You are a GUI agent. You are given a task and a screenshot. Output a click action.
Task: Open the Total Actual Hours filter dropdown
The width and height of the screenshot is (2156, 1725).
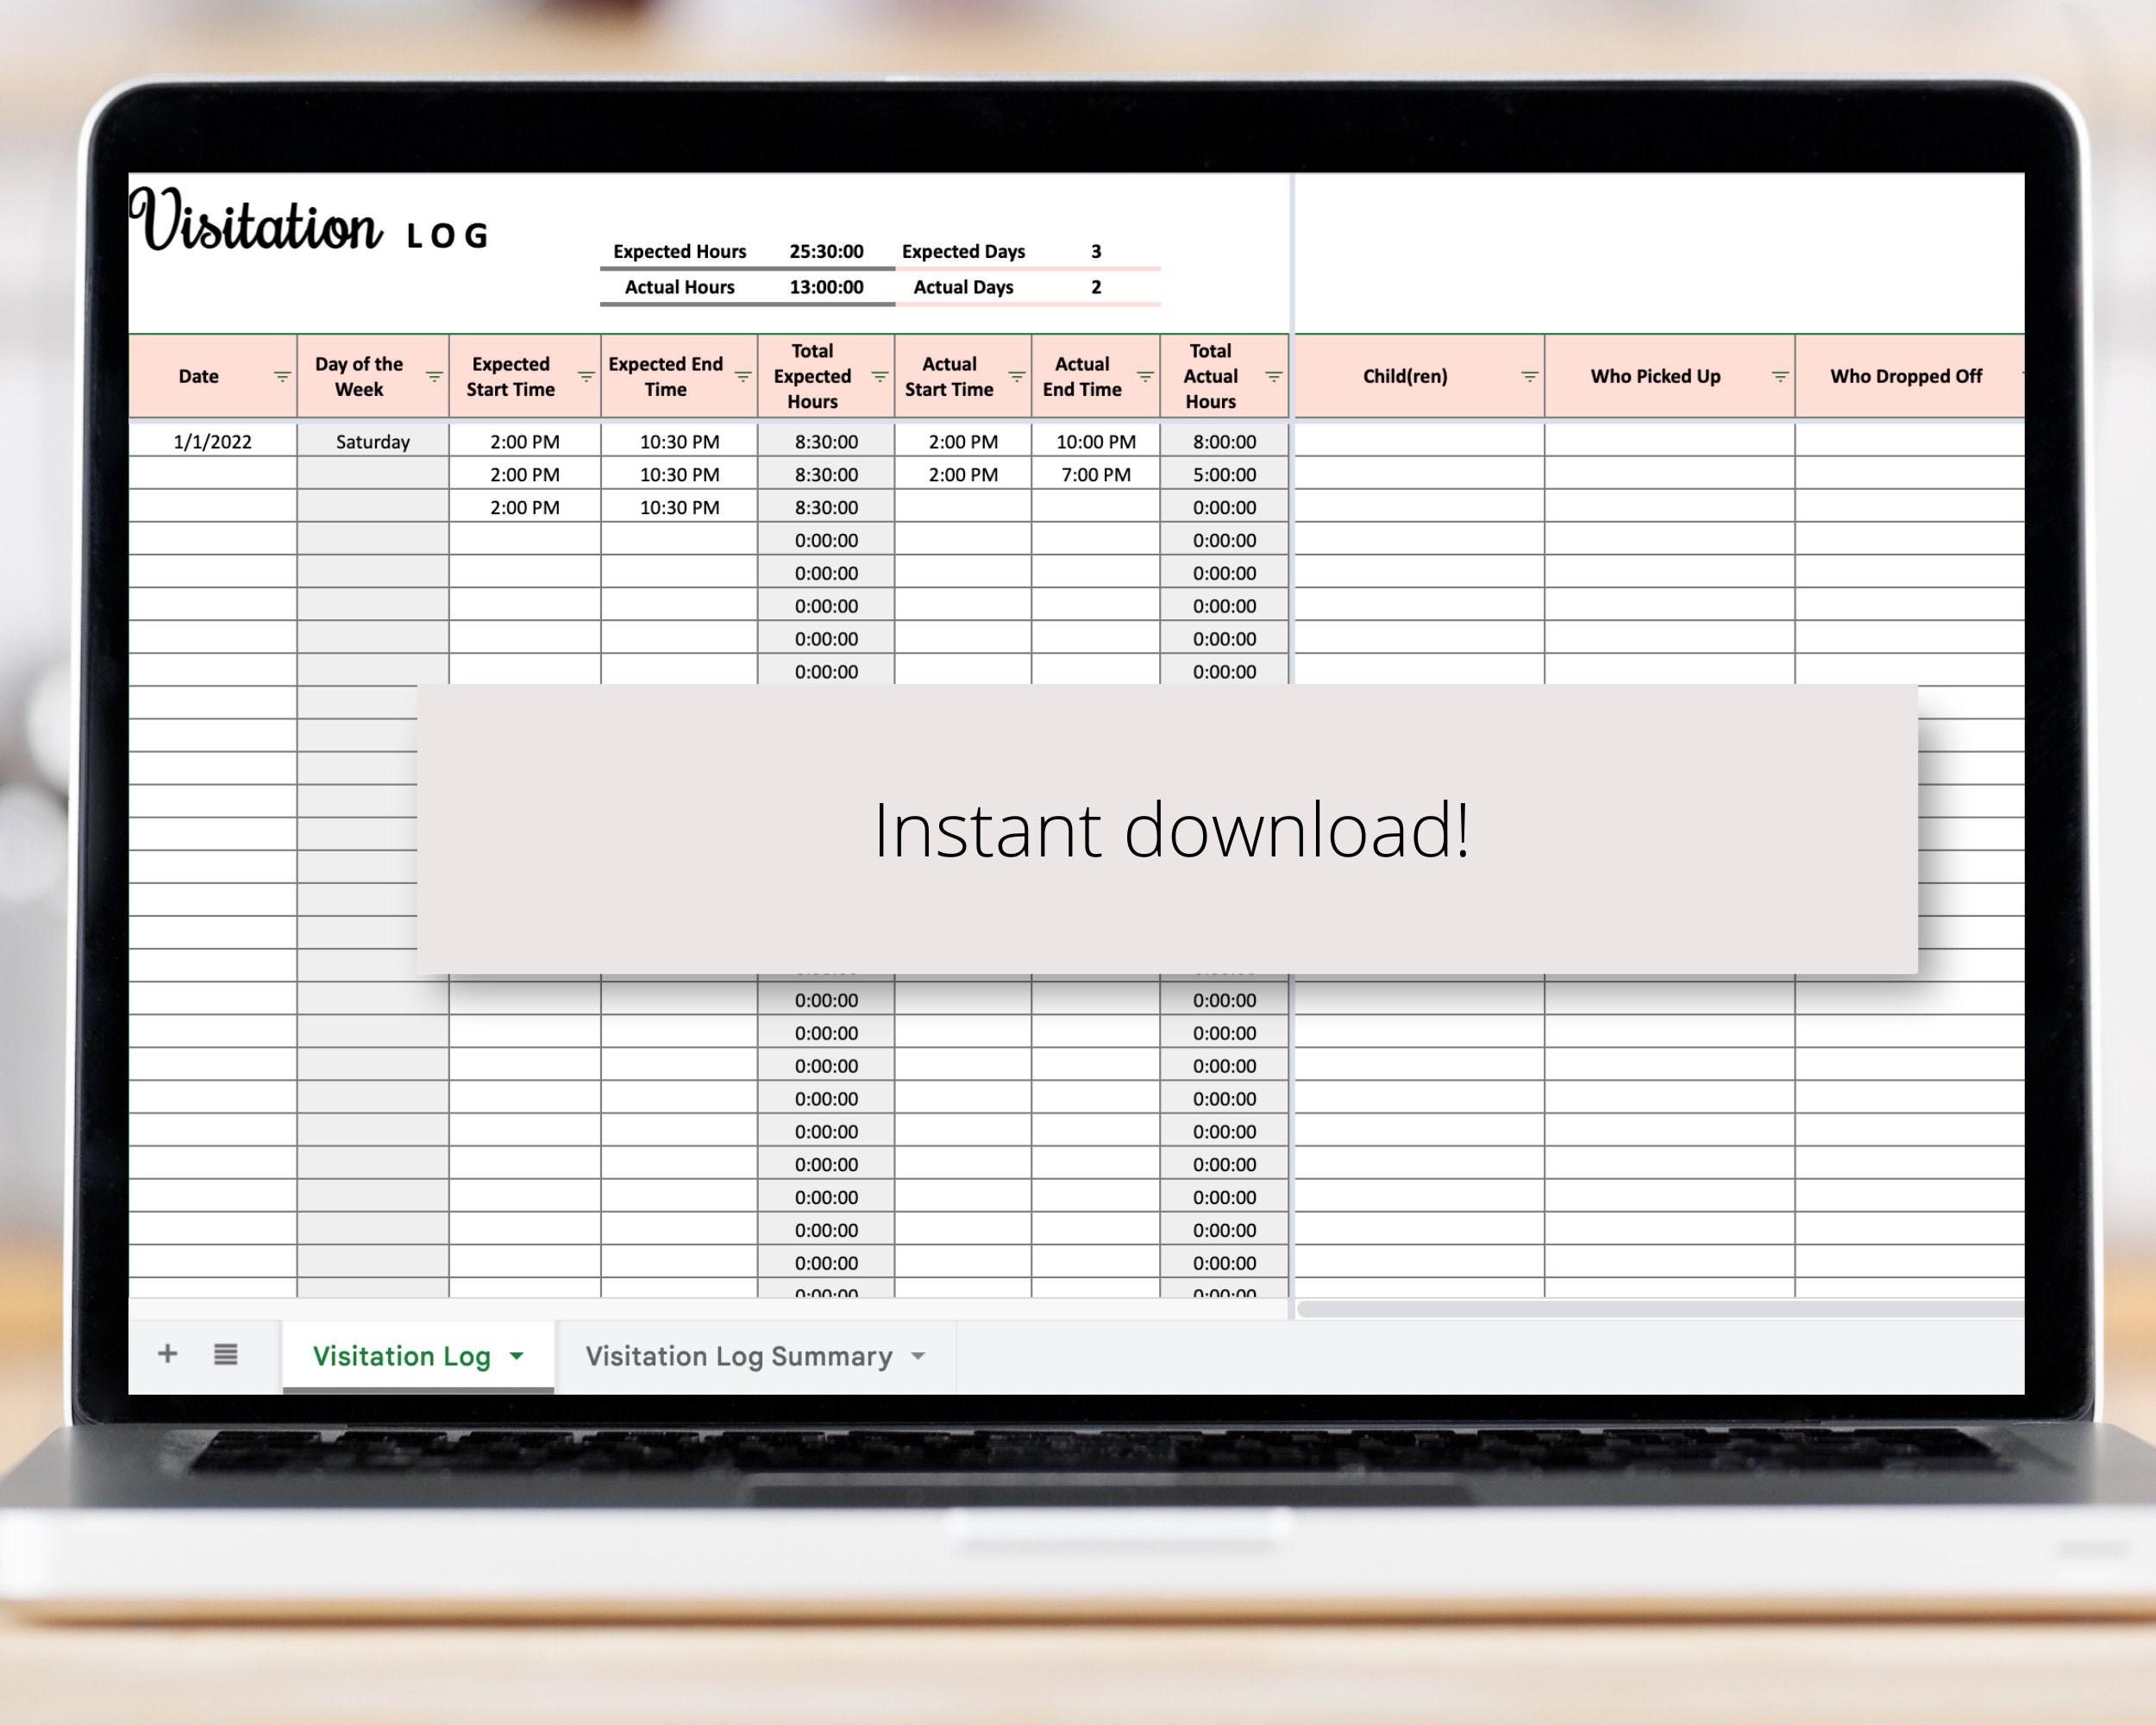[x=1274, y=377]
